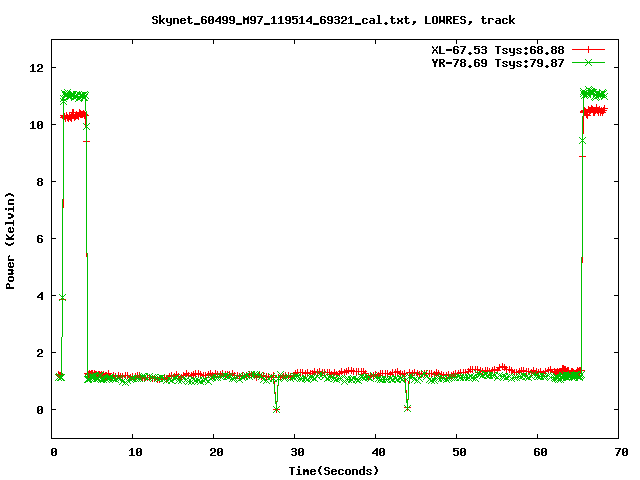This screenshot has height=480, width=640.
Task: Click the y-axis tick label 6
Action: point(41,239)
